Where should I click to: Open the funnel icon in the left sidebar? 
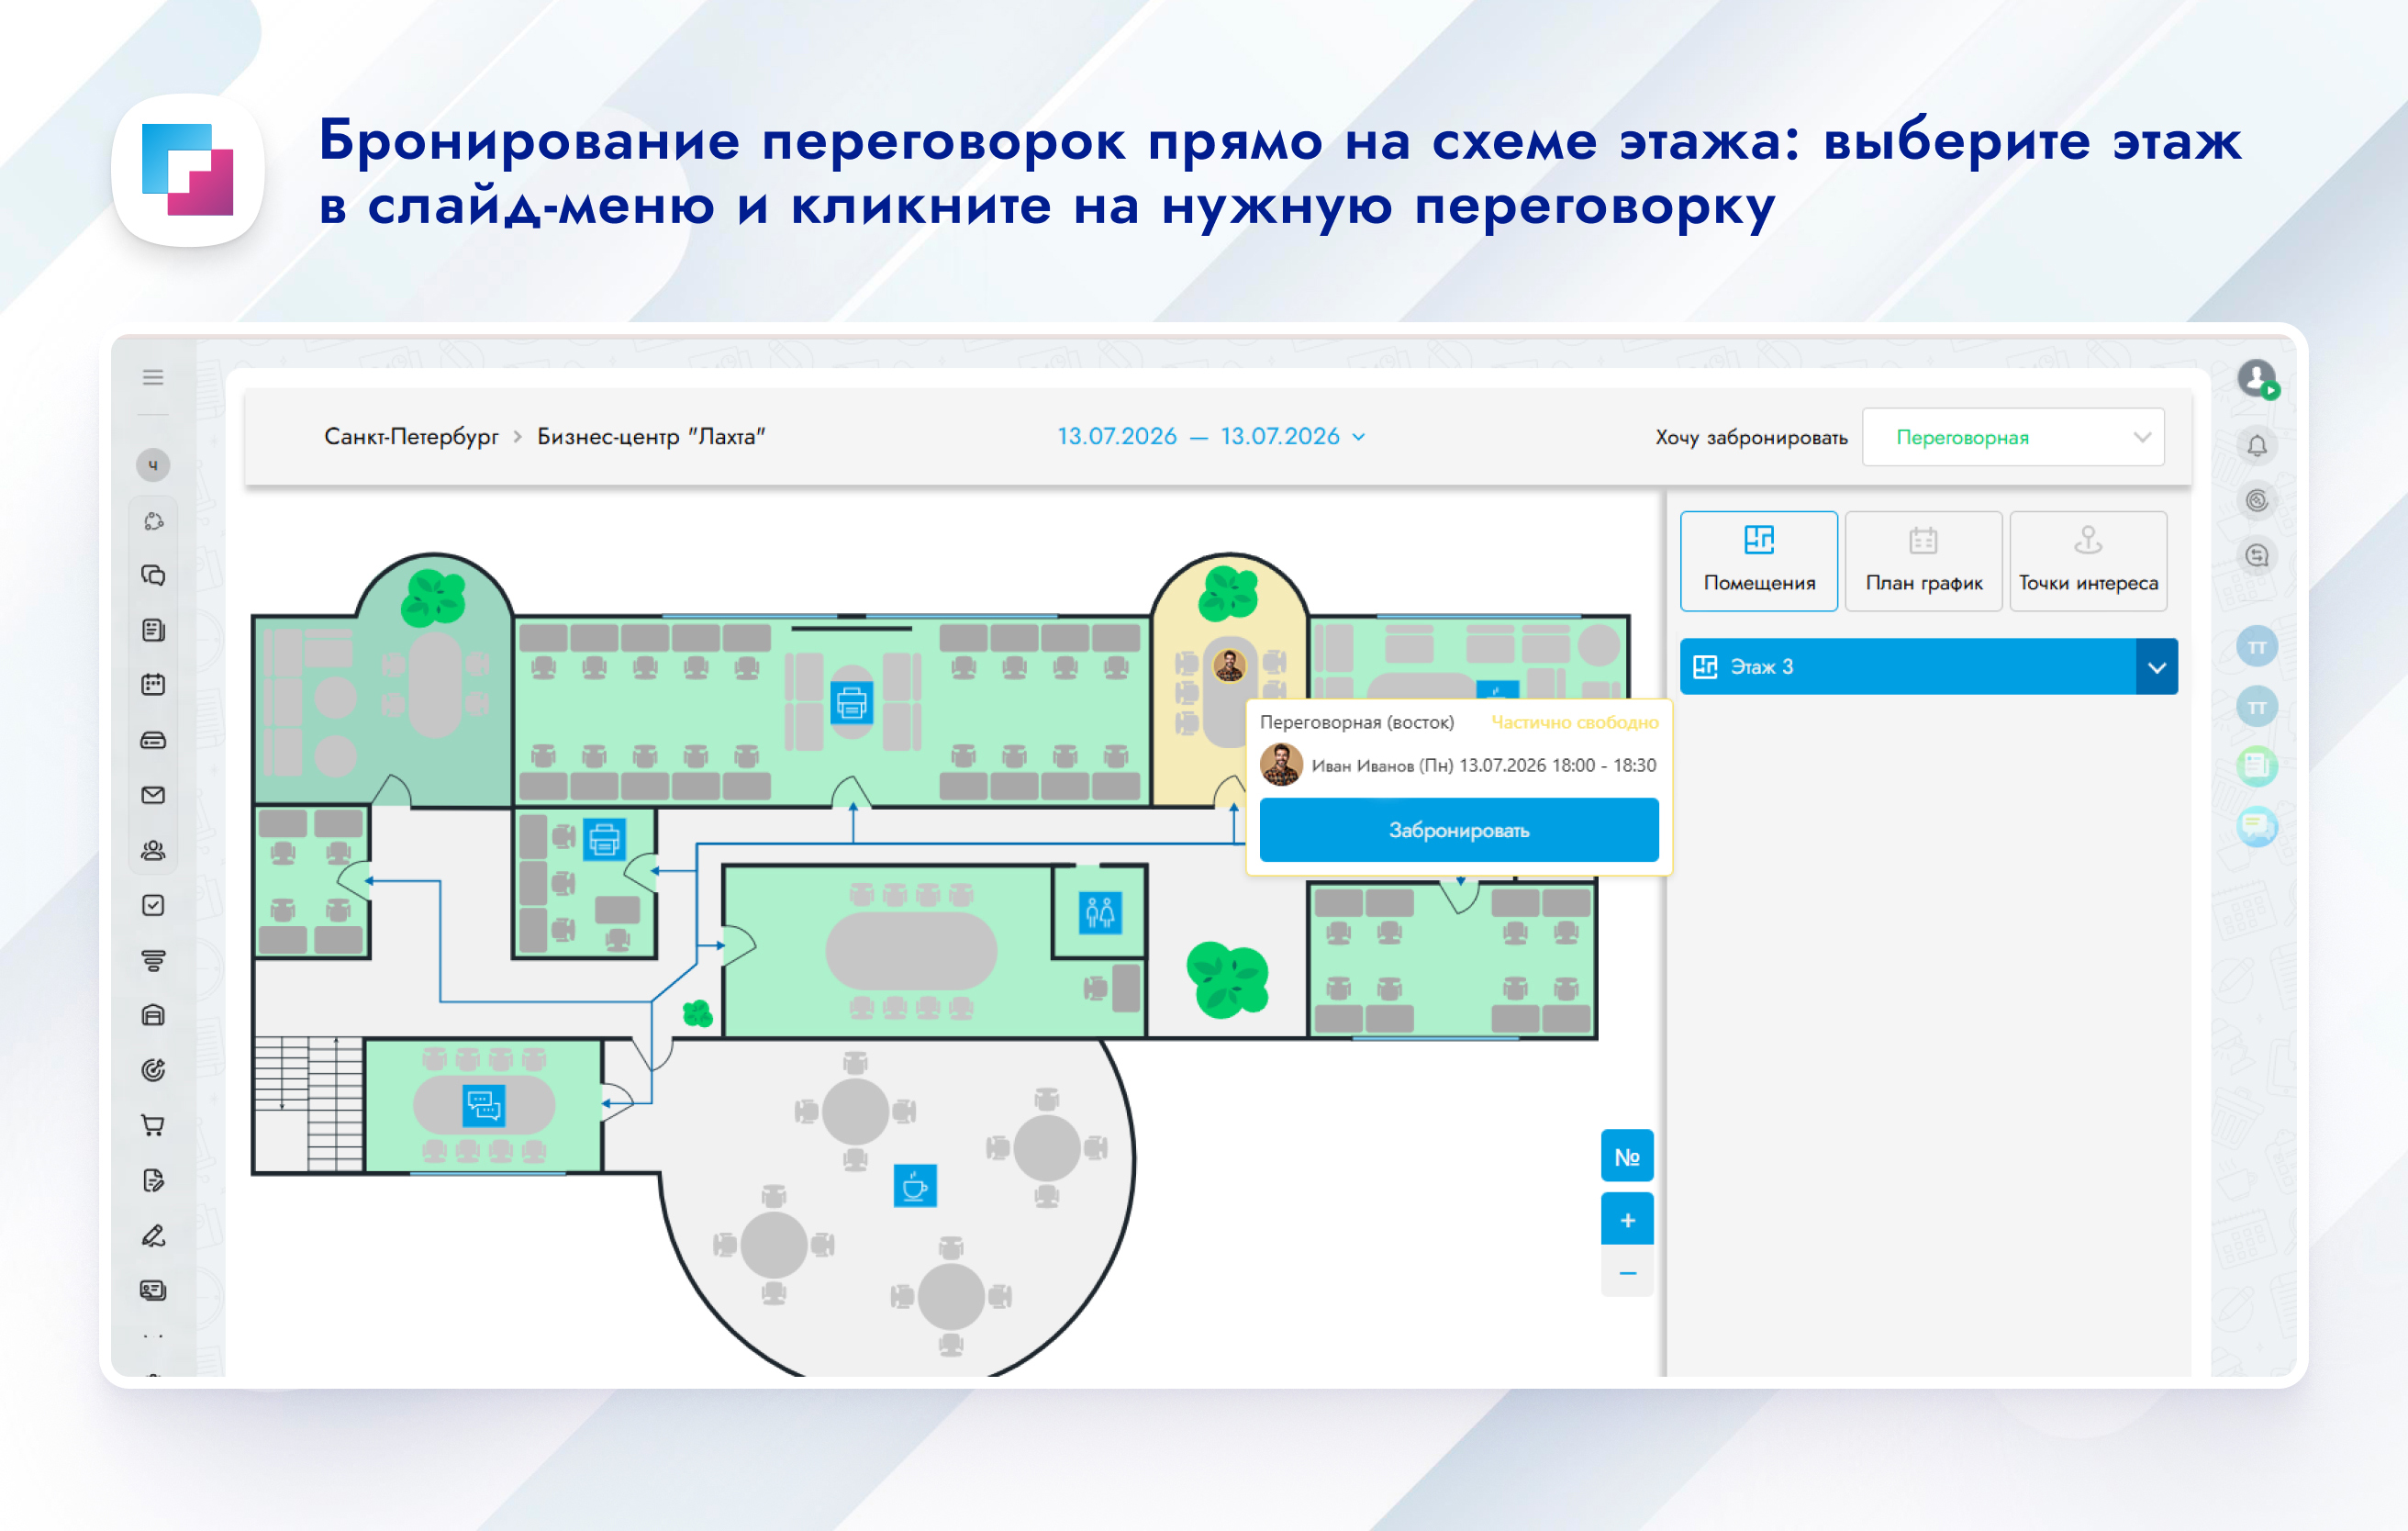click(x=153, y=960)
